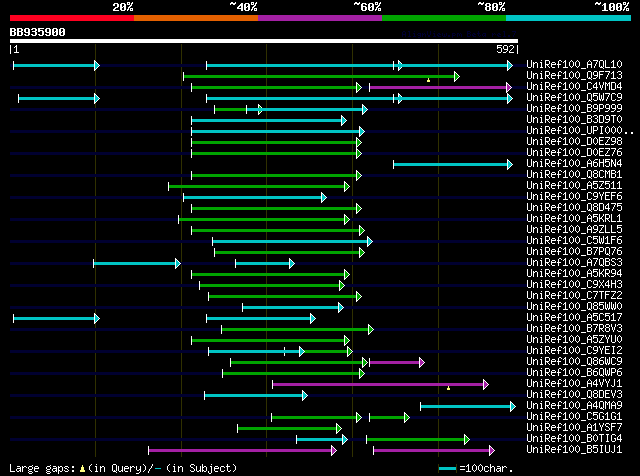Click the UniRef100_C5W1F6 label

(x=574, y=241)
